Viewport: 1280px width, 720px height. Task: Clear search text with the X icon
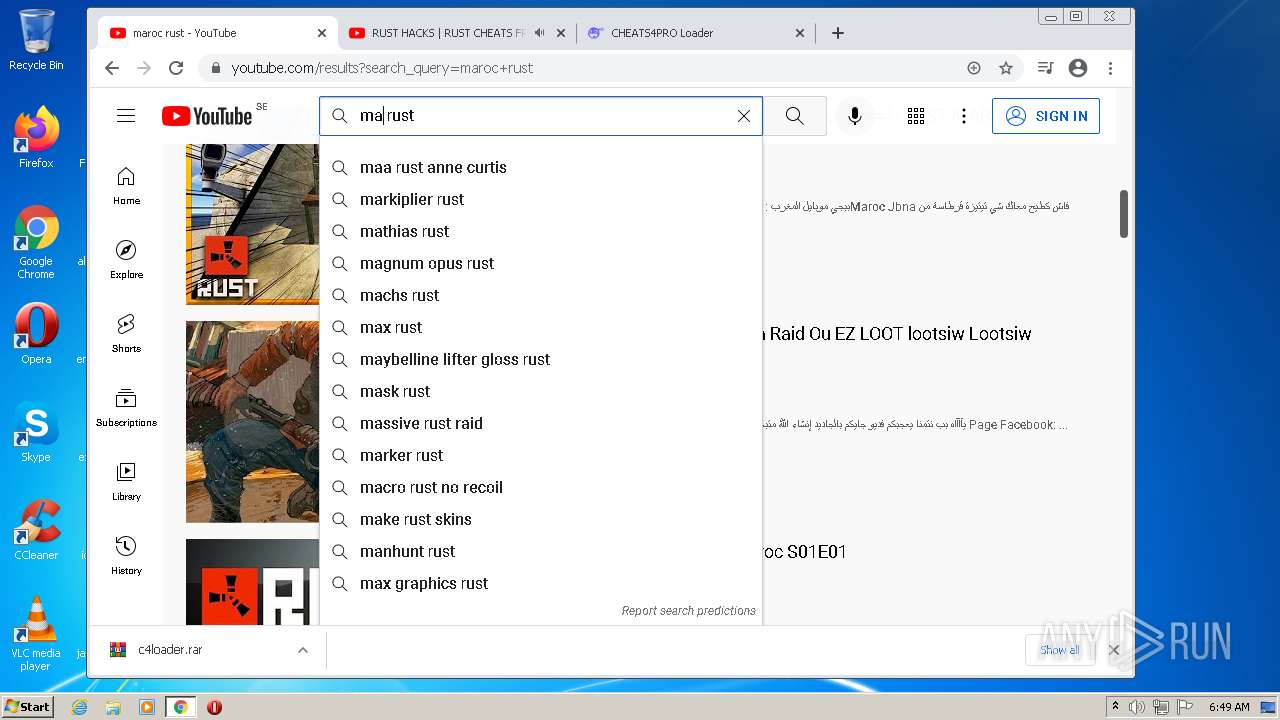click(x=744, y=116)
